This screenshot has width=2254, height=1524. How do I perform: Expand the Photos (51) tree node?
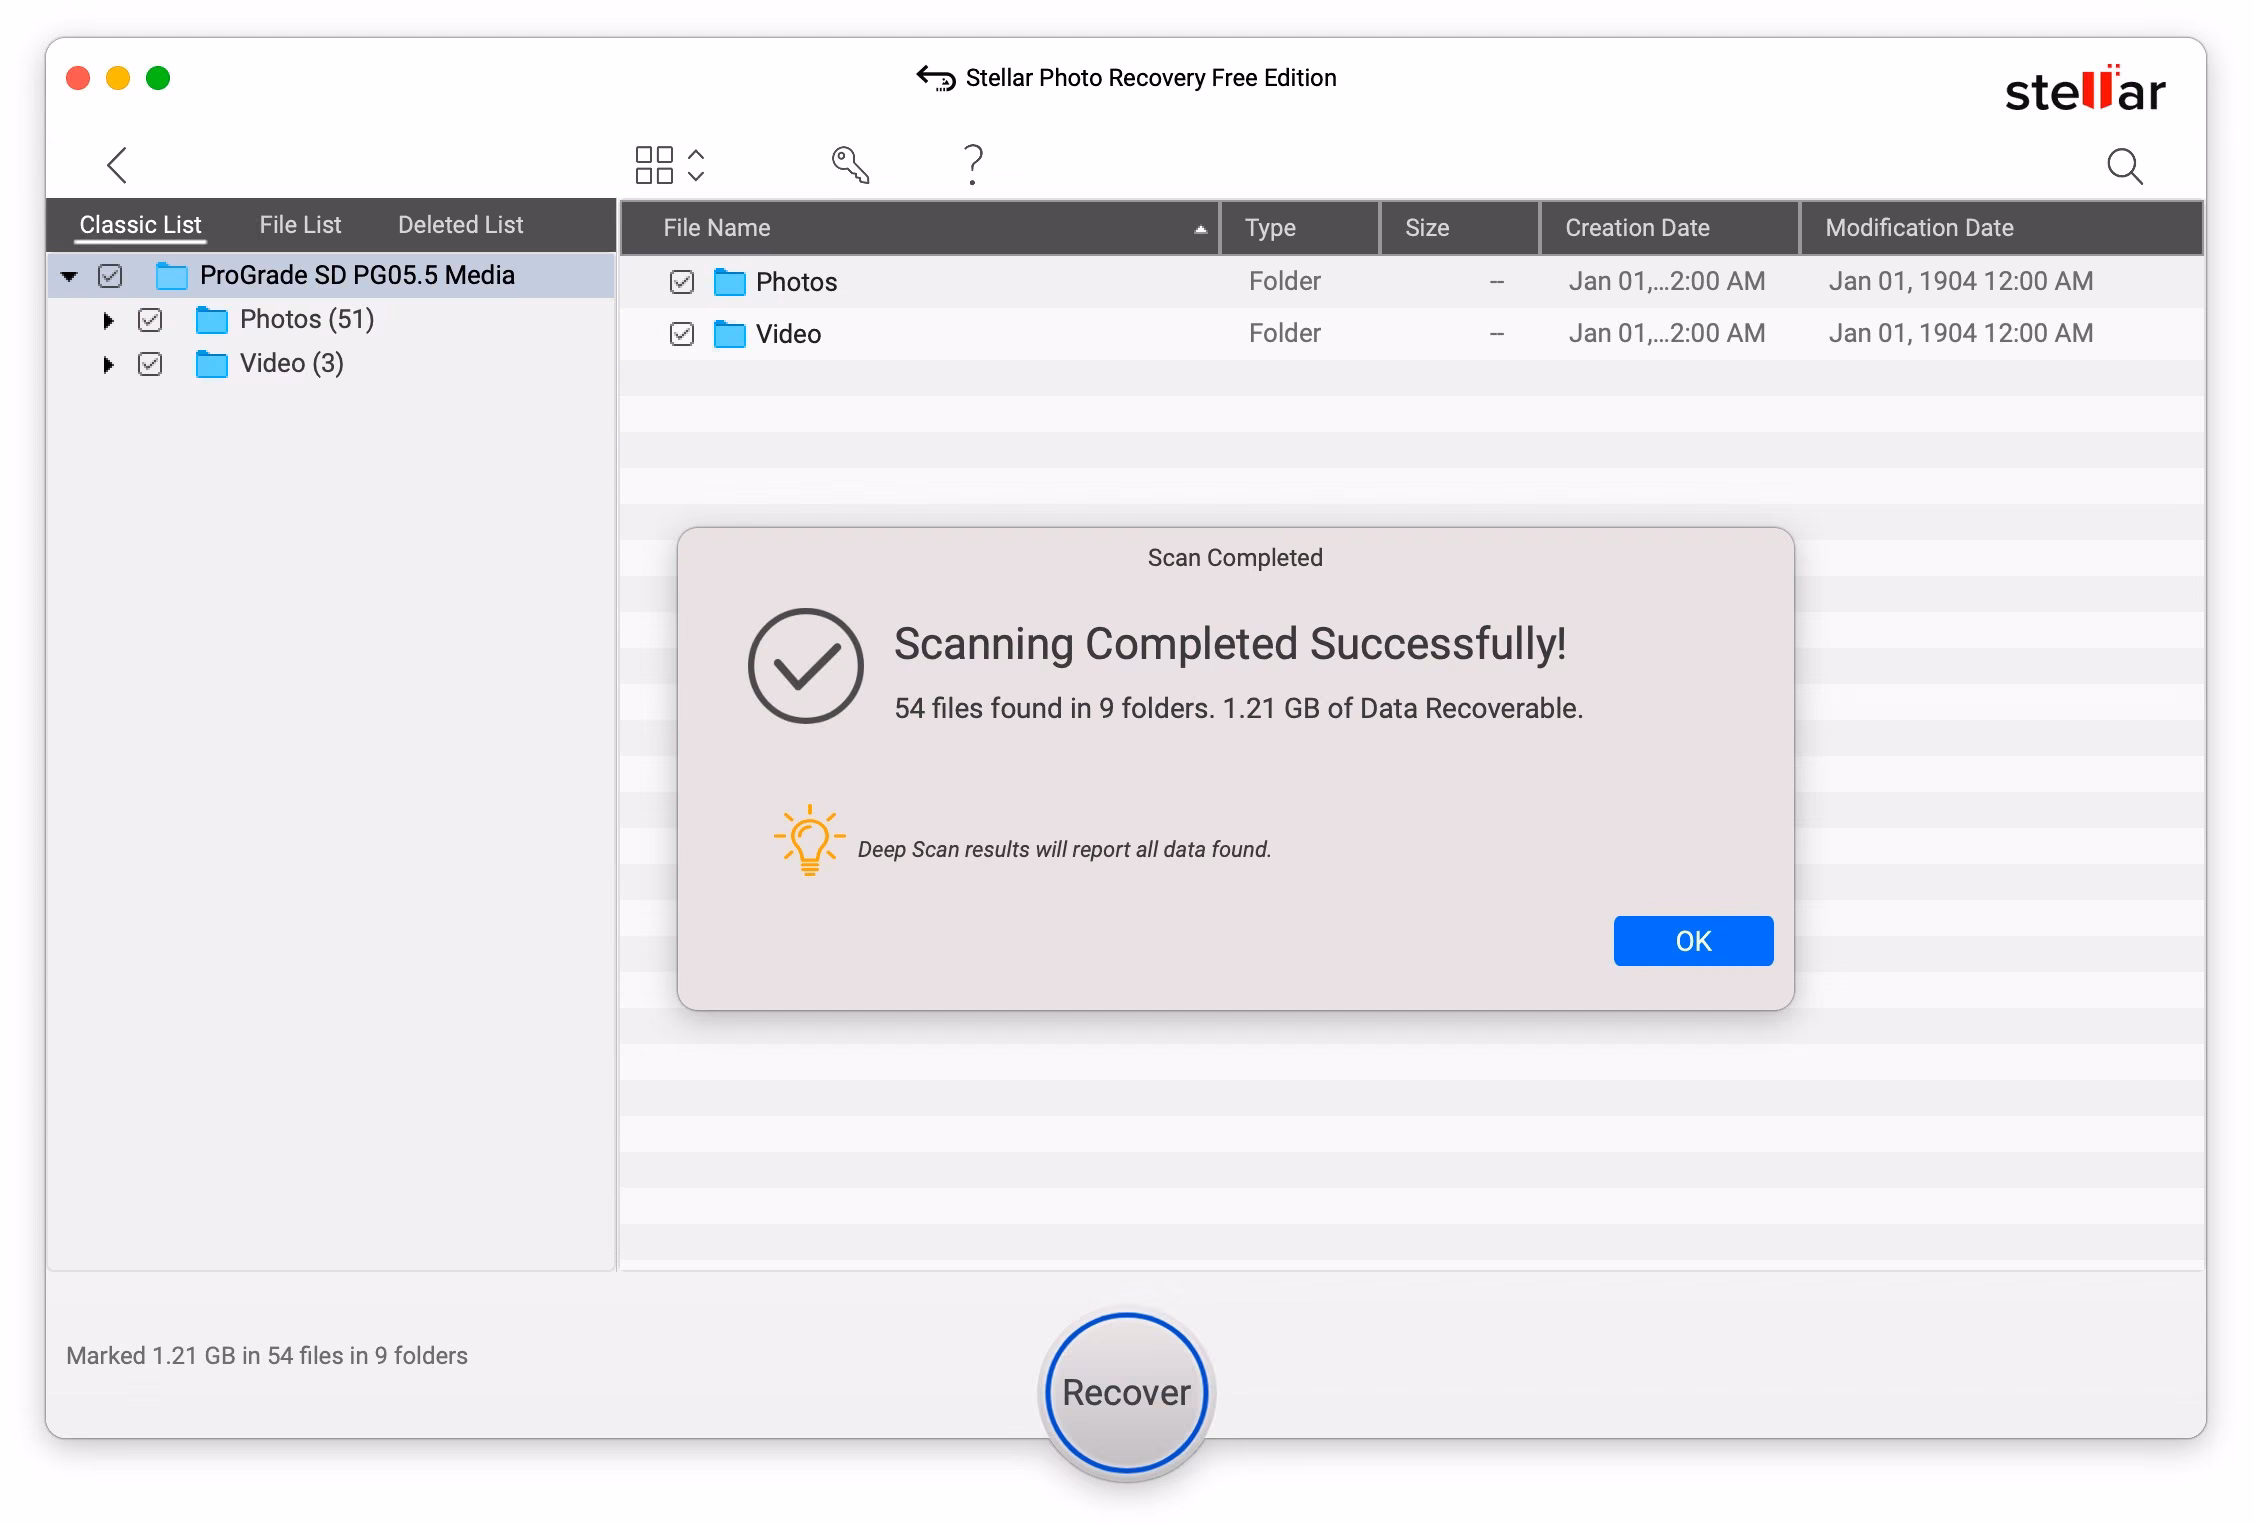point(108,320)
